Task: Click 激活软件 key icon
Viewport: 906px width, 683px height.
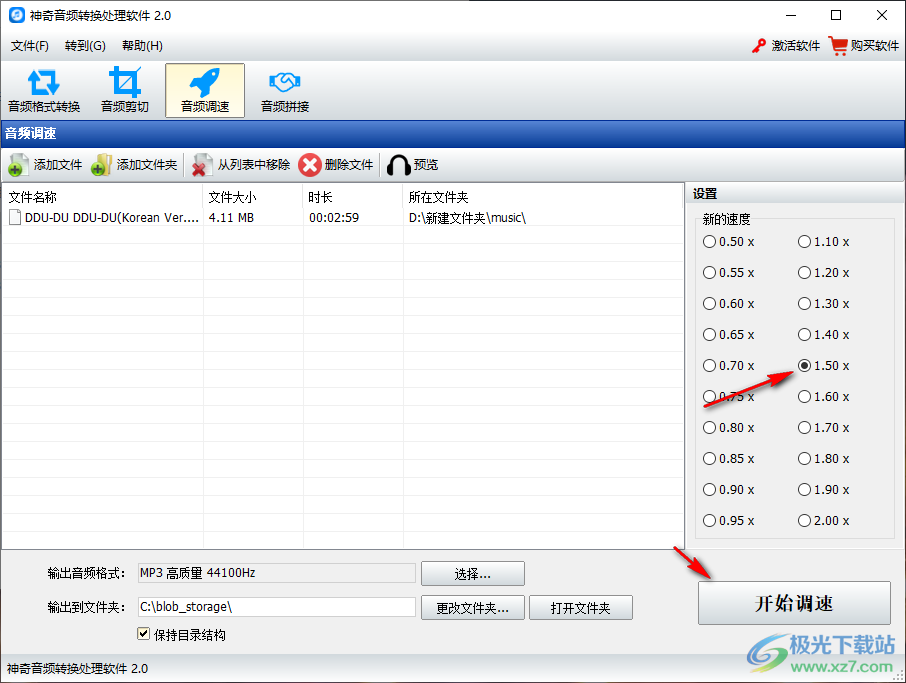Action: [x=759, y=46]
